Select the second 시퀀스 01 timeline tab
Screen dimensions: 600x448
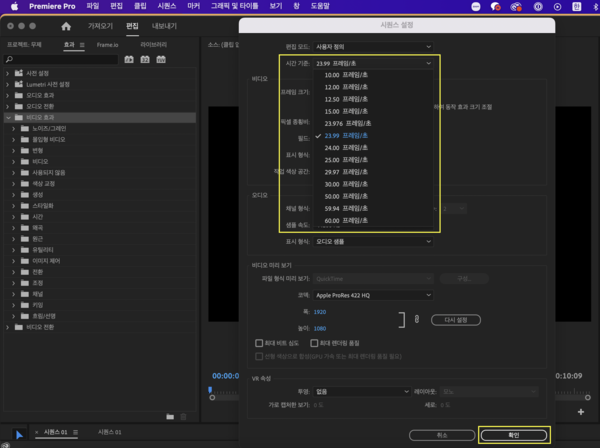(x=109, y=432)
